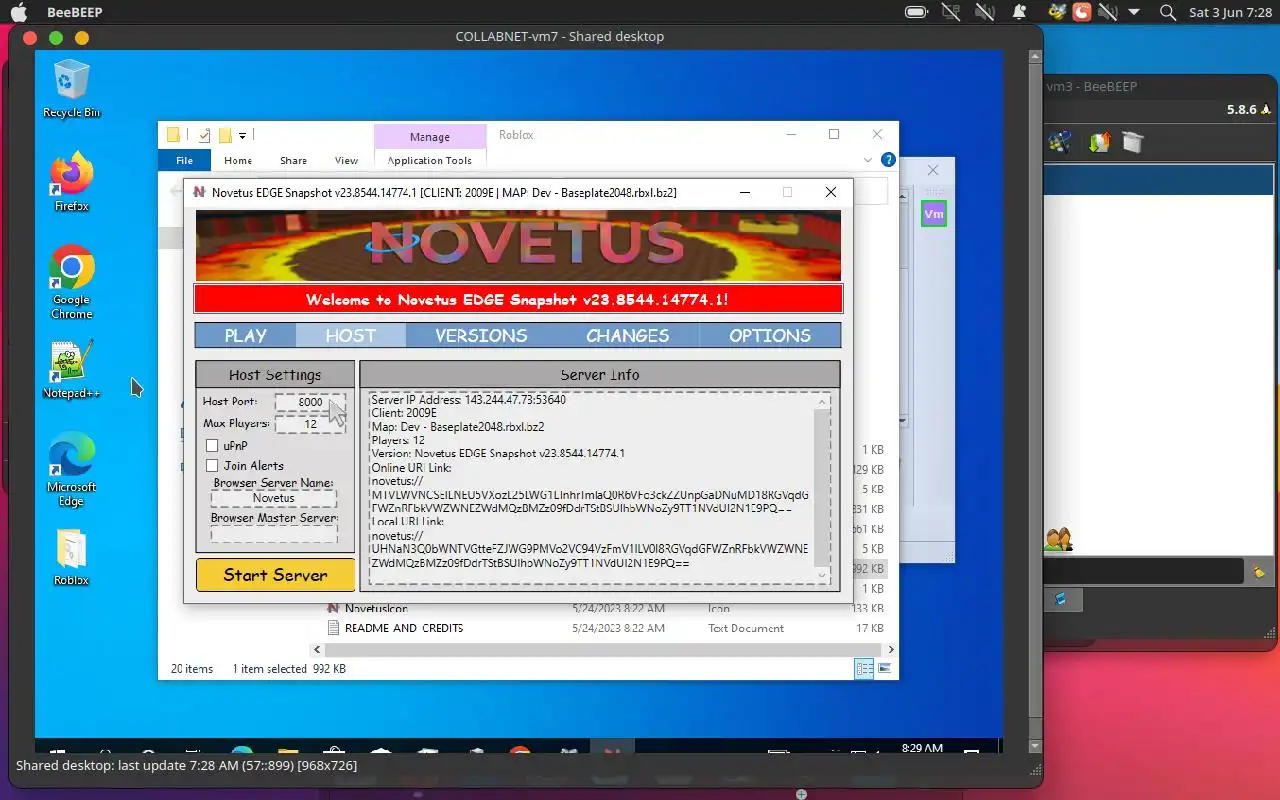This screenshot has width=1280, height=800.
Task: Click the orange app icon in the menu bar
Action: click(1082, 13)
